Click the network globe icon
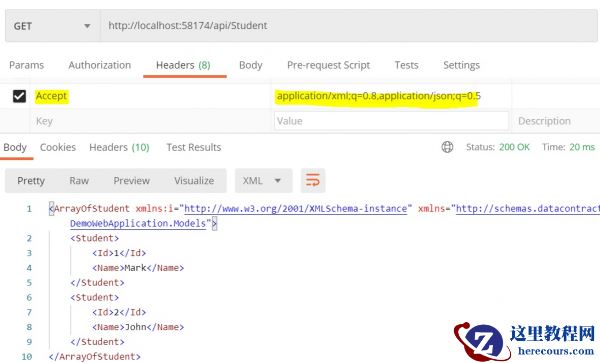The width and height of the screenshot is (600, 363). click(447, 147)
